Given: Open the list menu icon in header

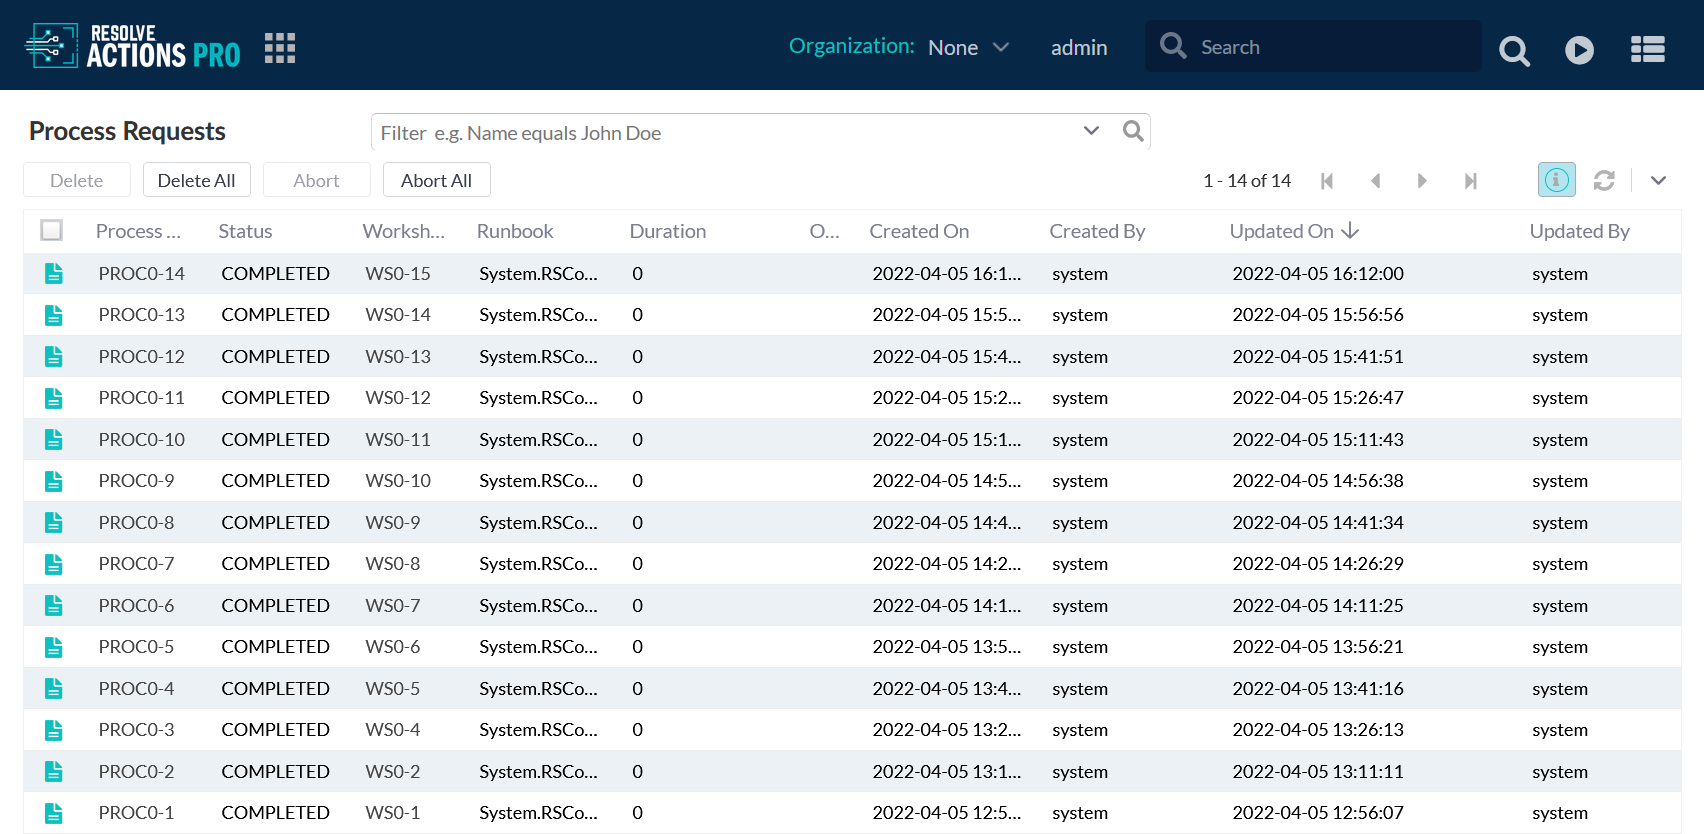Looking at the screenshot, I should [x=1647, y=50].
